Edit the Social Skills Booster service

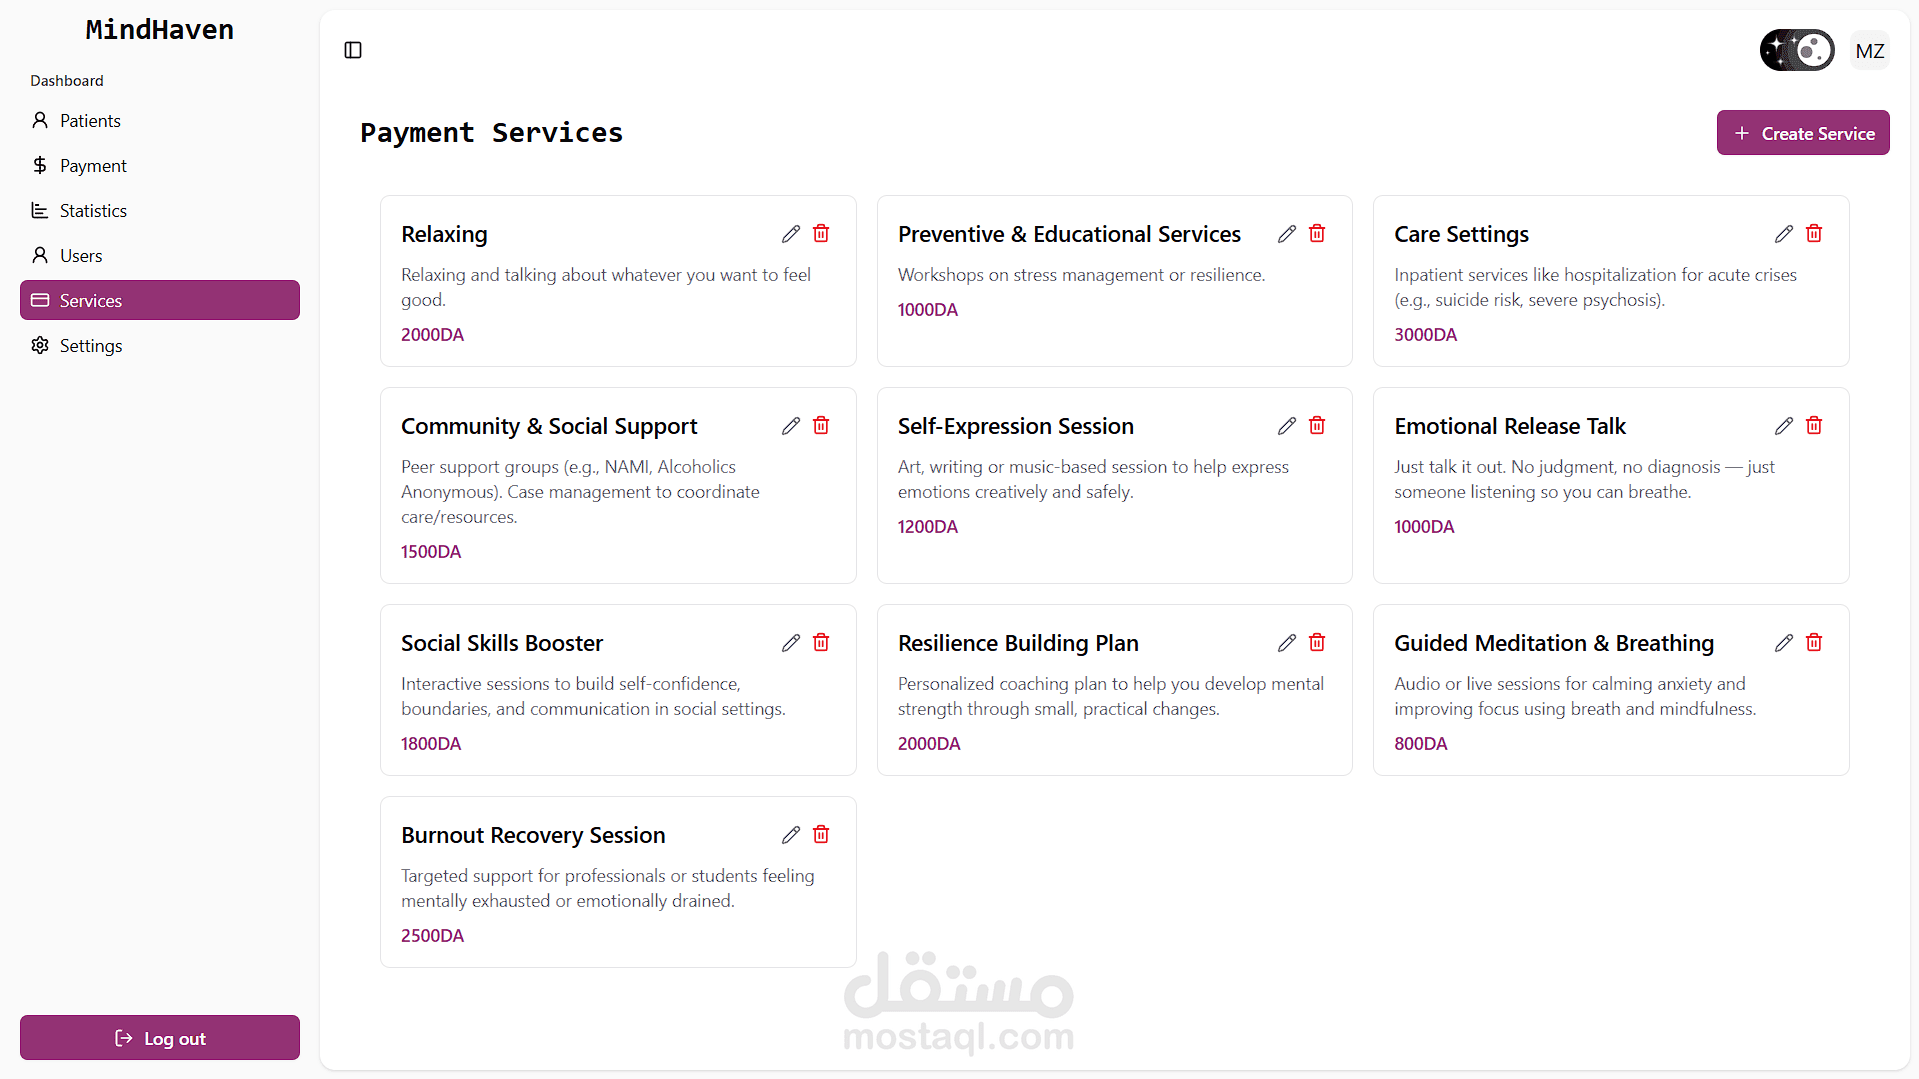click(x=790, y=643)
